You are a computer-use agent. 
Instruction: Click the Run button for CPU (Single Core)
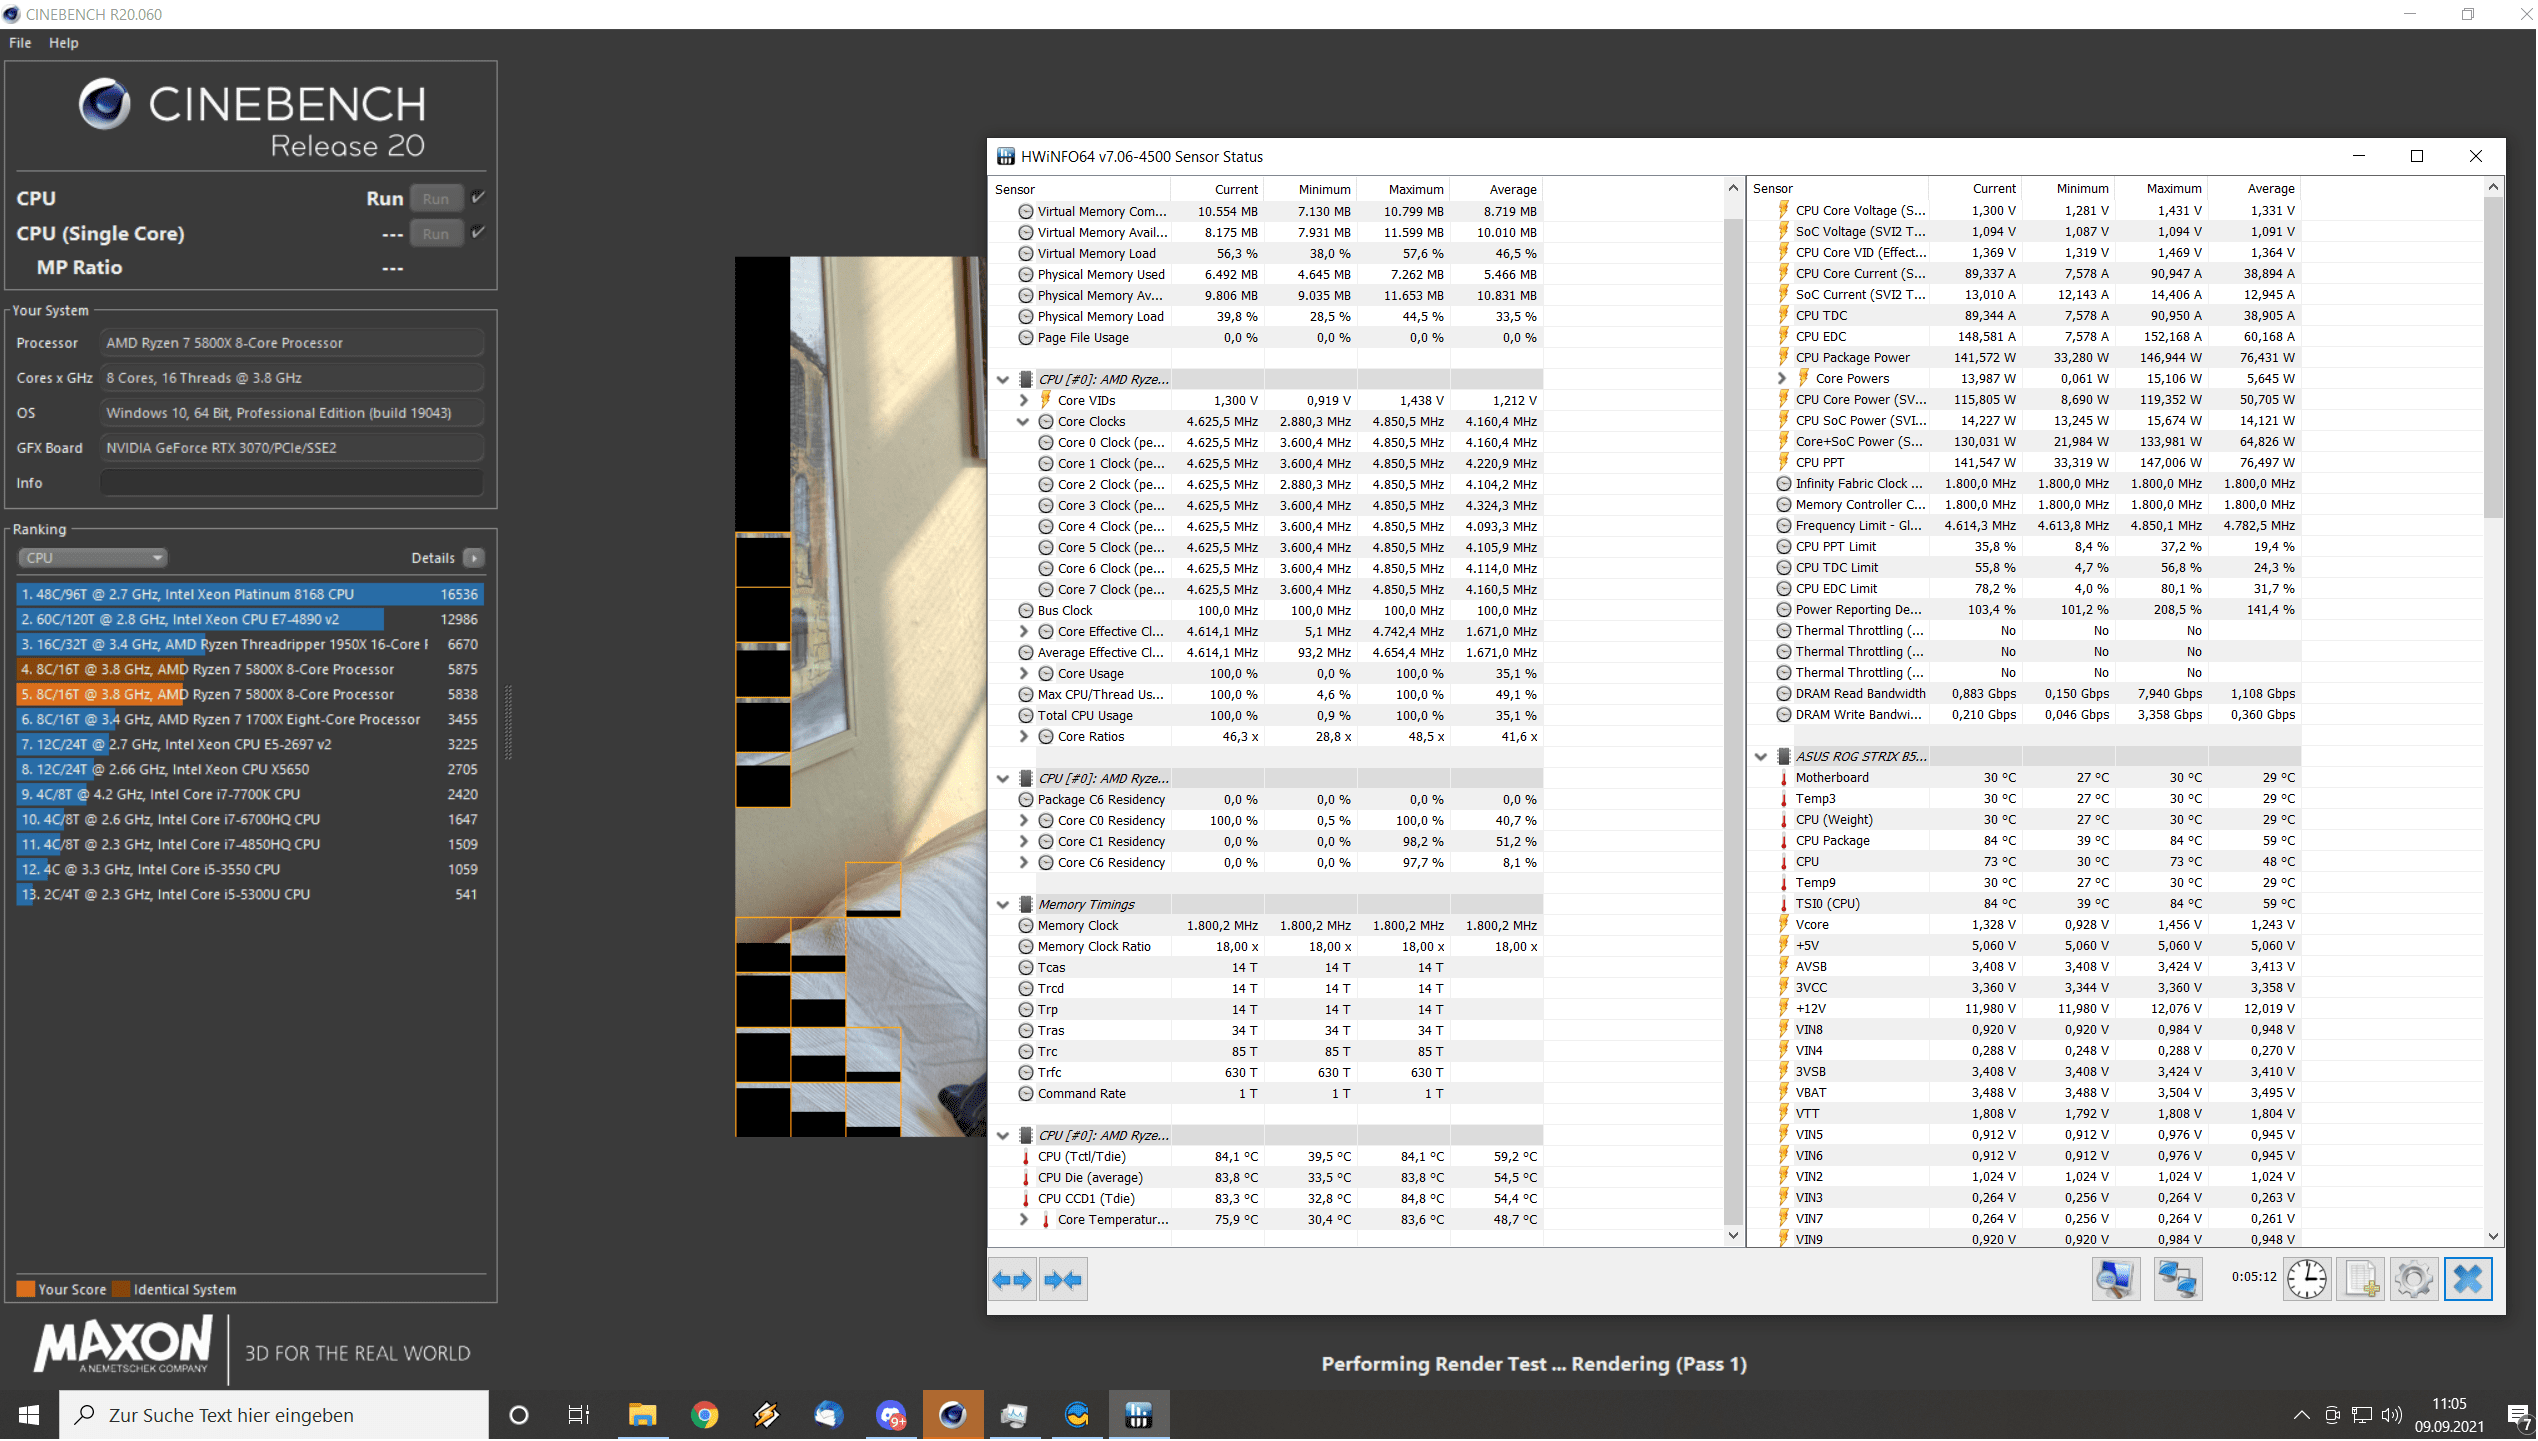(x=436, y=234)
